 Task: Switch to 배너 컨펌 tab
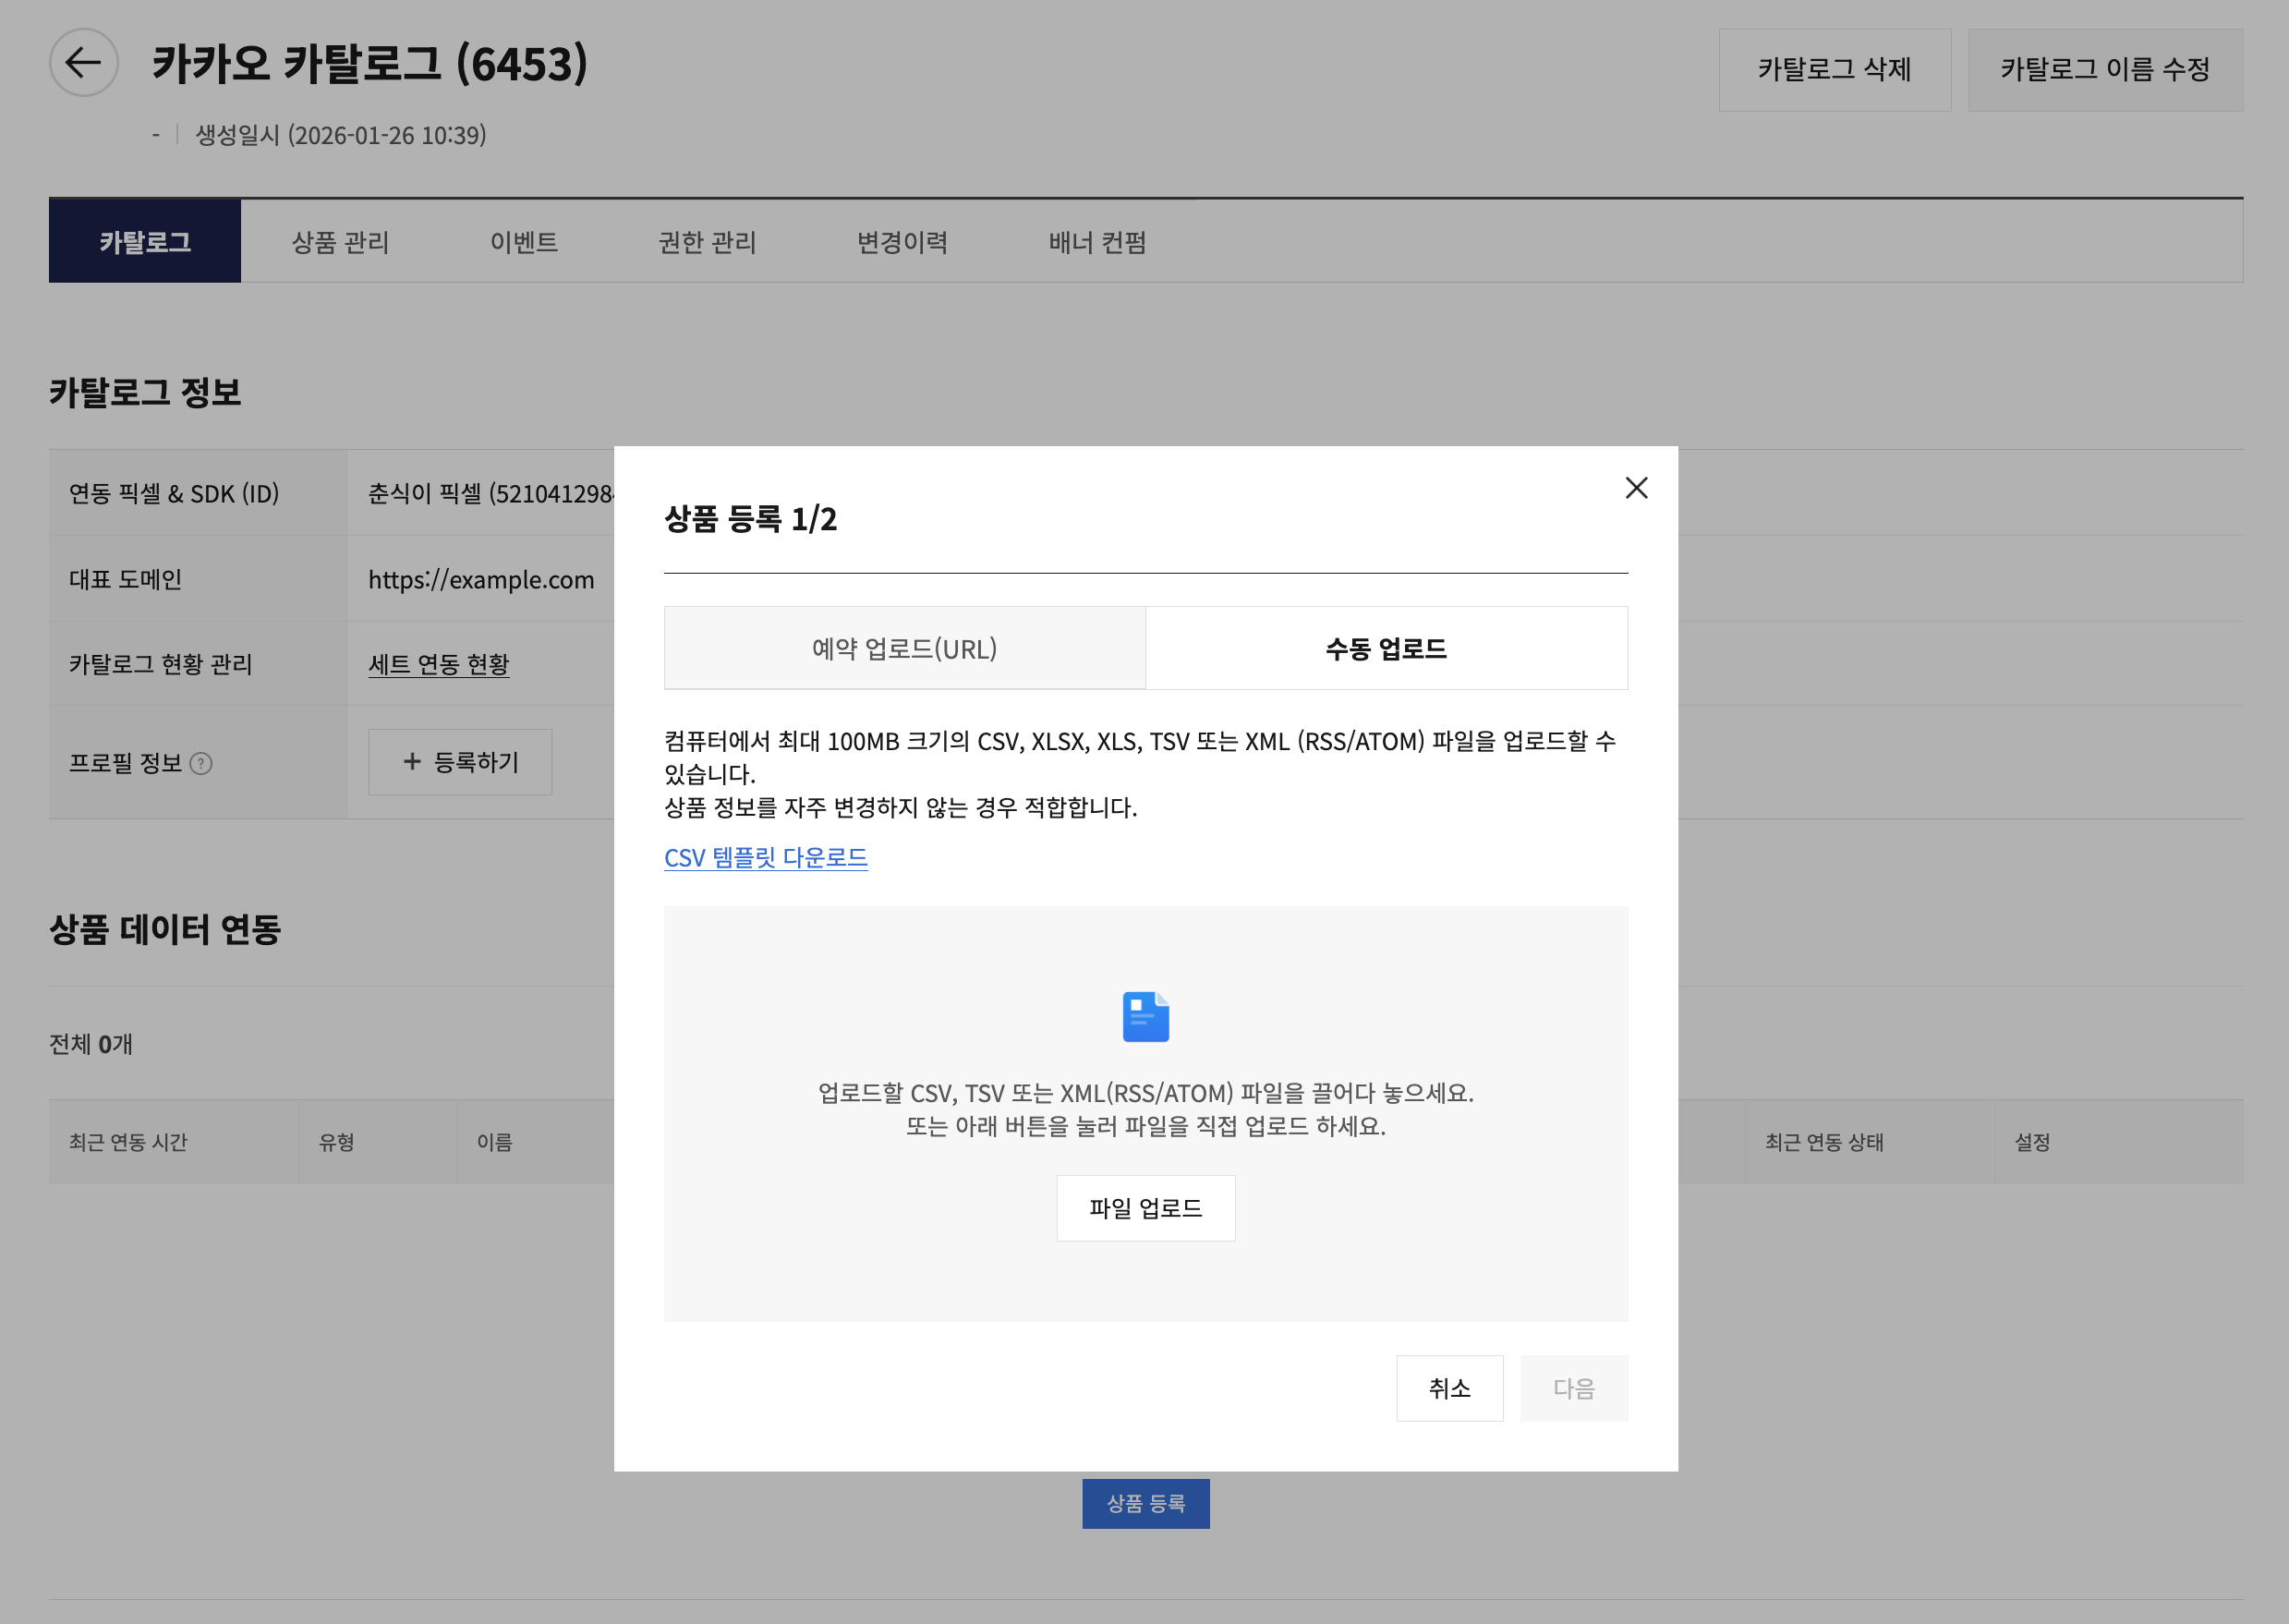click(x=1097, y=242)
